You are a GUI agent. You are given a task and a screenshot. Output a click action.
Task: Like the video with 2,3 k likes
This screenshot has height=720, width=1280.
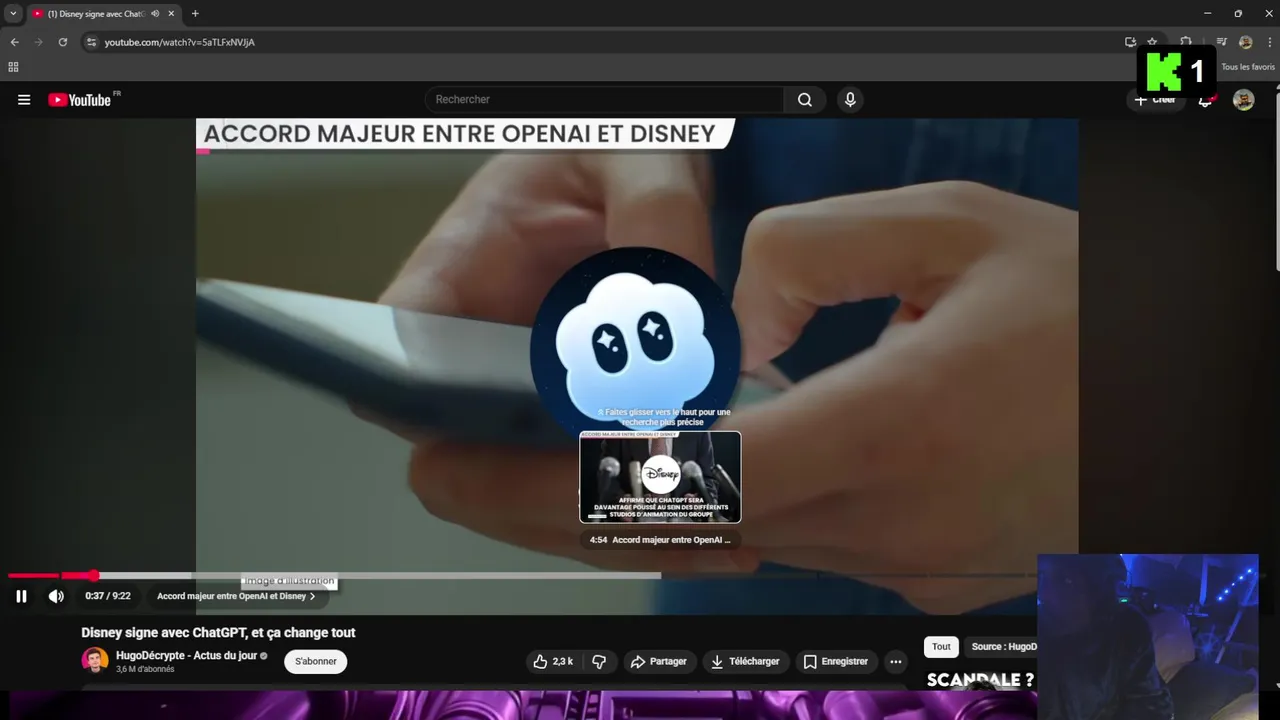[x=553, y=661]
